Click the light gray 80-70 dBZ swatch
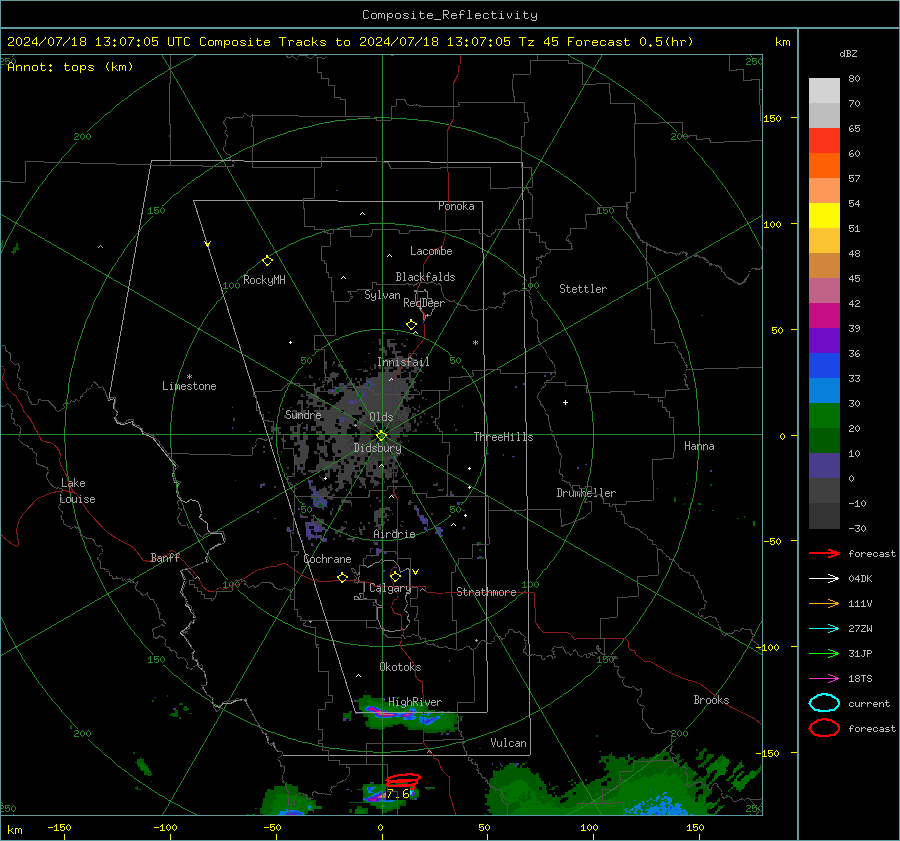900x841 pixels. 824,91
